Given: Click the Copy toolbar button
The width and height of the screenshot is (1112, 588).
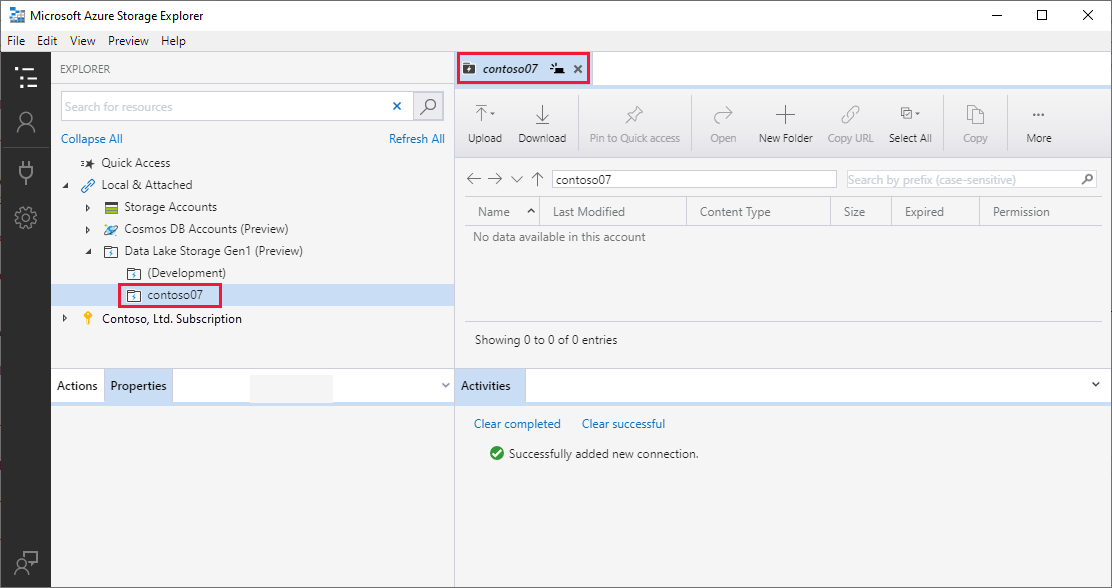Looking at the screenshot, I should (975, 123).
